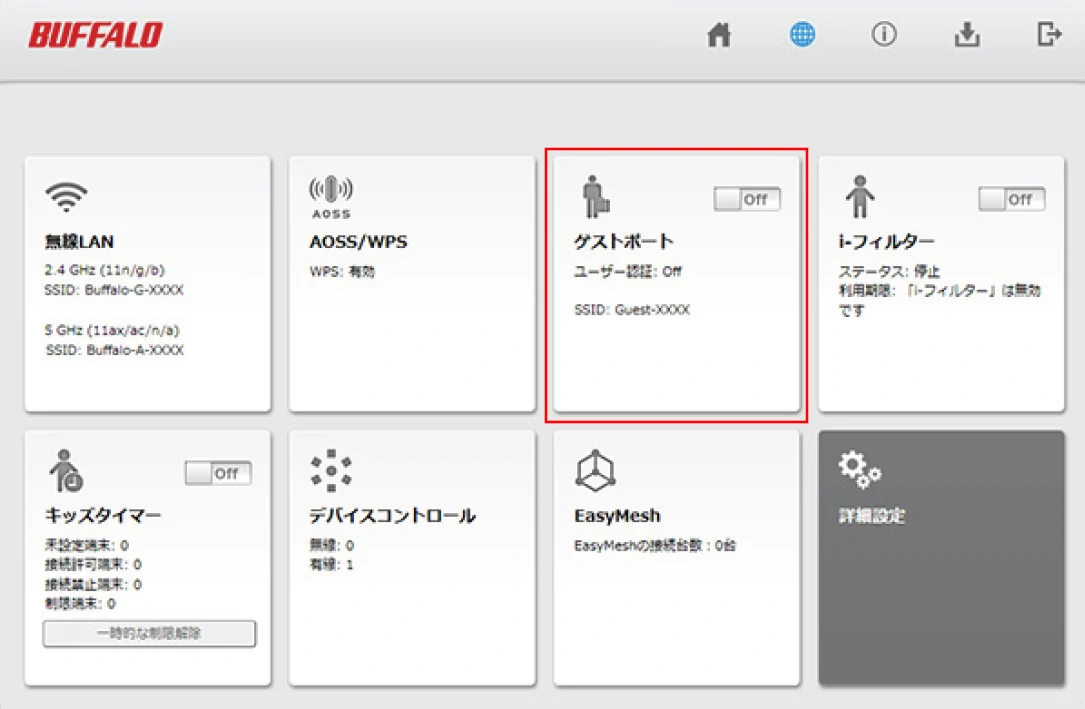Open AOSS/WPS tile heading
The width and height of the screenshot is (1085, 709).
(358, 241)
